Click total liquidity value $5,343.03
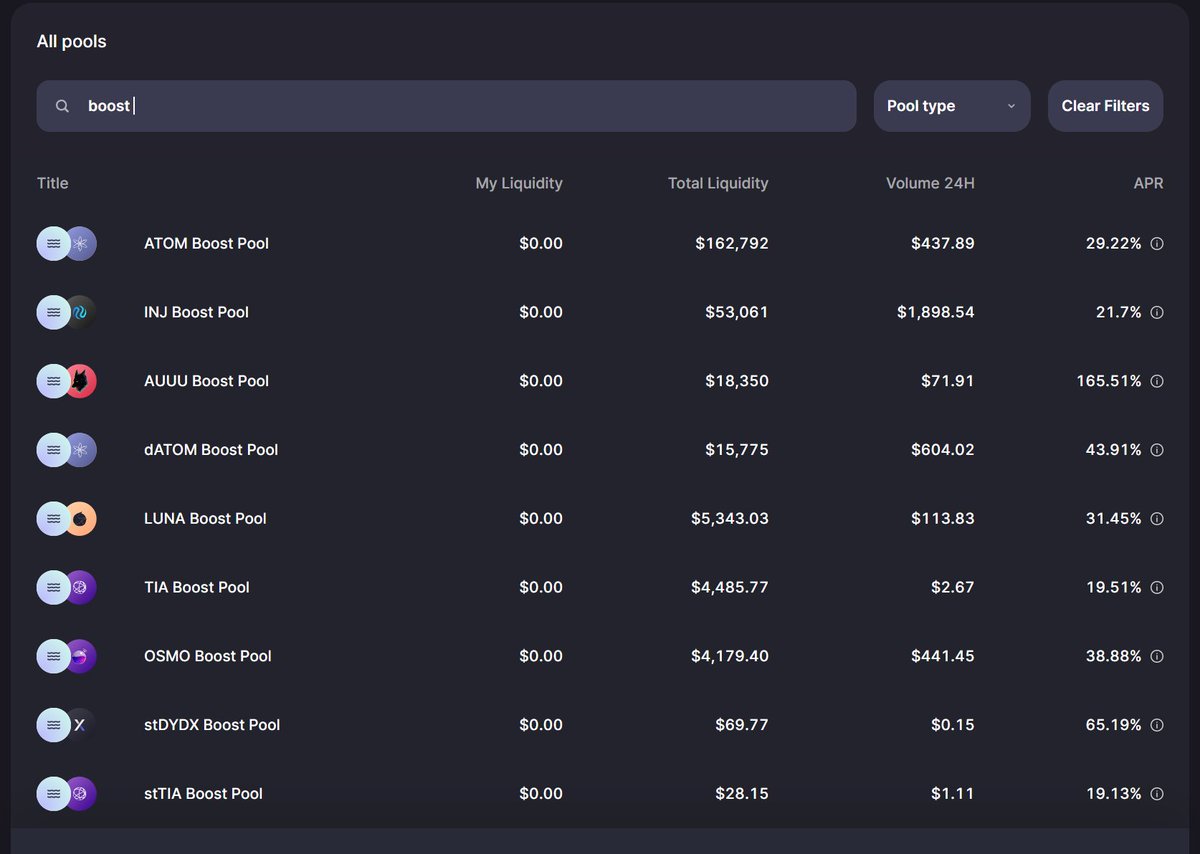 tap(730, 519)
